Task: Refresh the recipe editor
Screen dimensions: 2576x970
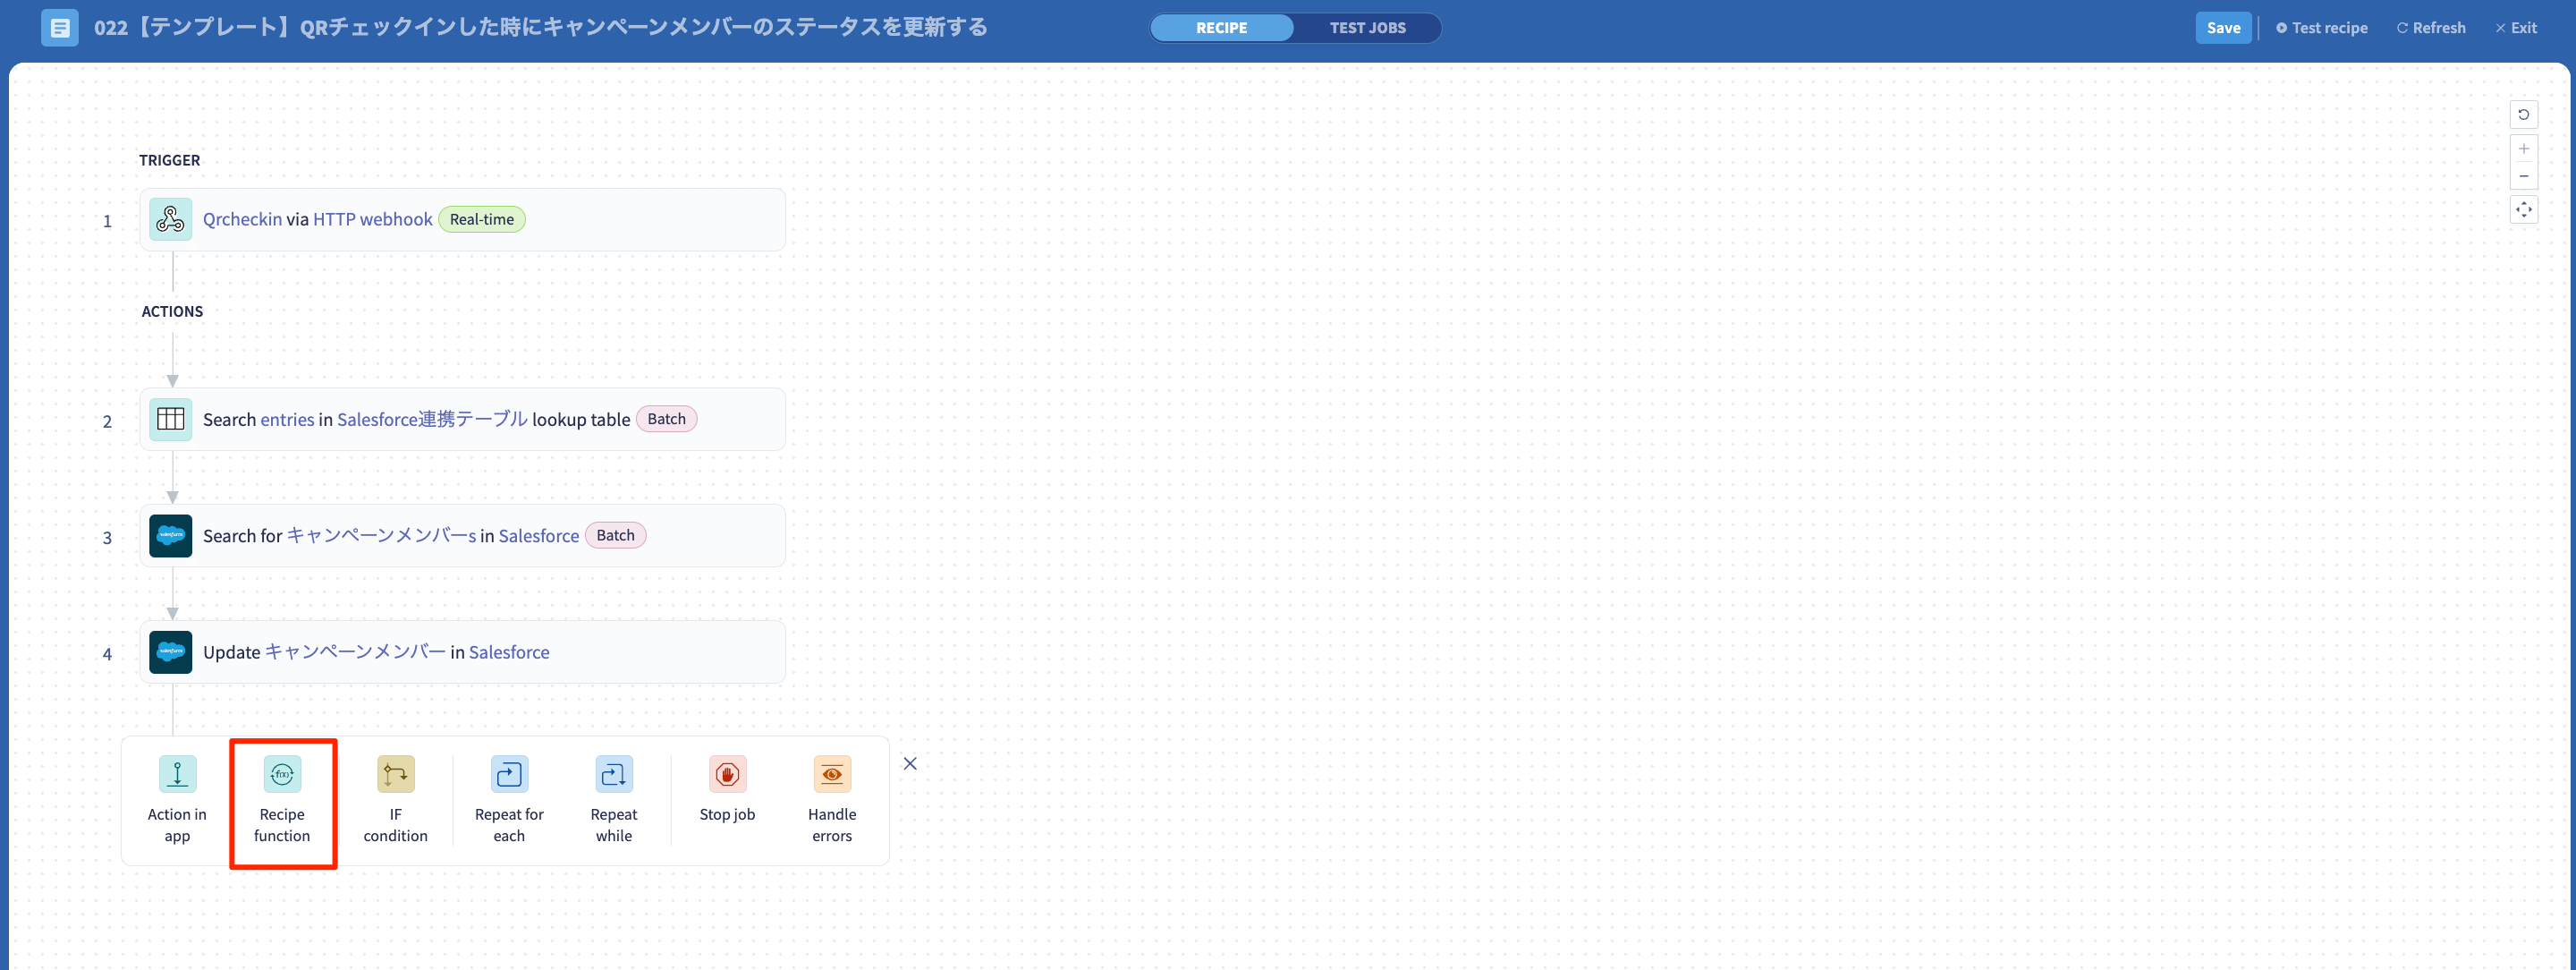Action: (2430, 28)
